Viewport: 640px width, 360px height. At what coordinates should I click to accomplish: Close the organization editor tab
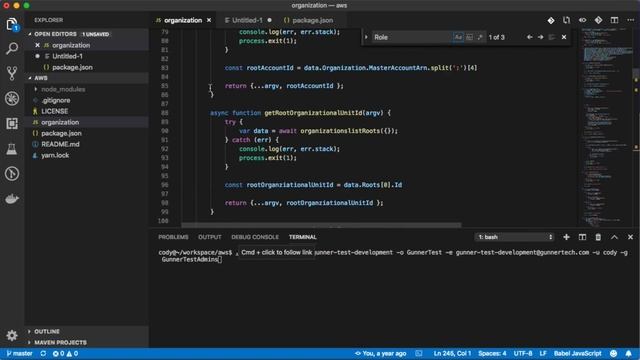(x=209, y=20)
